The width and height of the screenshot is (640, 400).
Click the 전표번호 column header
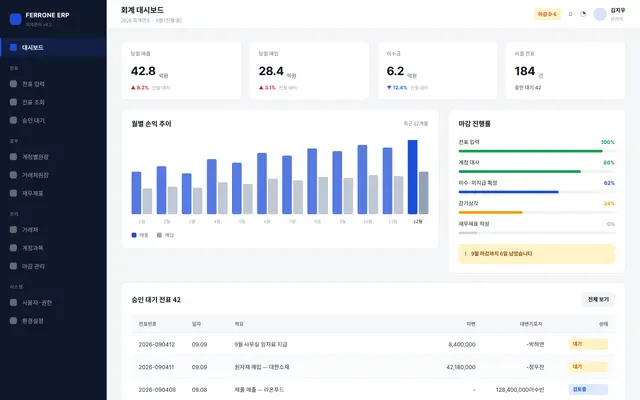(147, 324)
